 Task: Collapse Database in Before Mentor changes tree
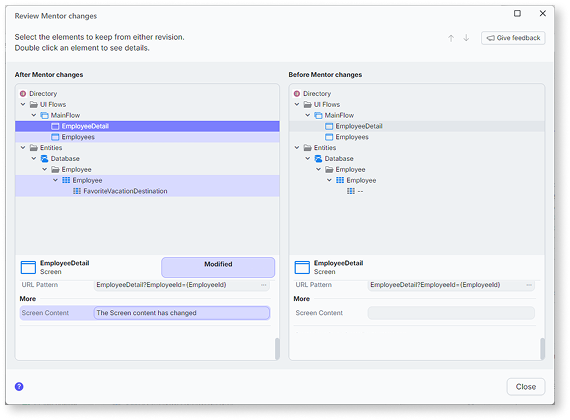click(x=308, y=159)
